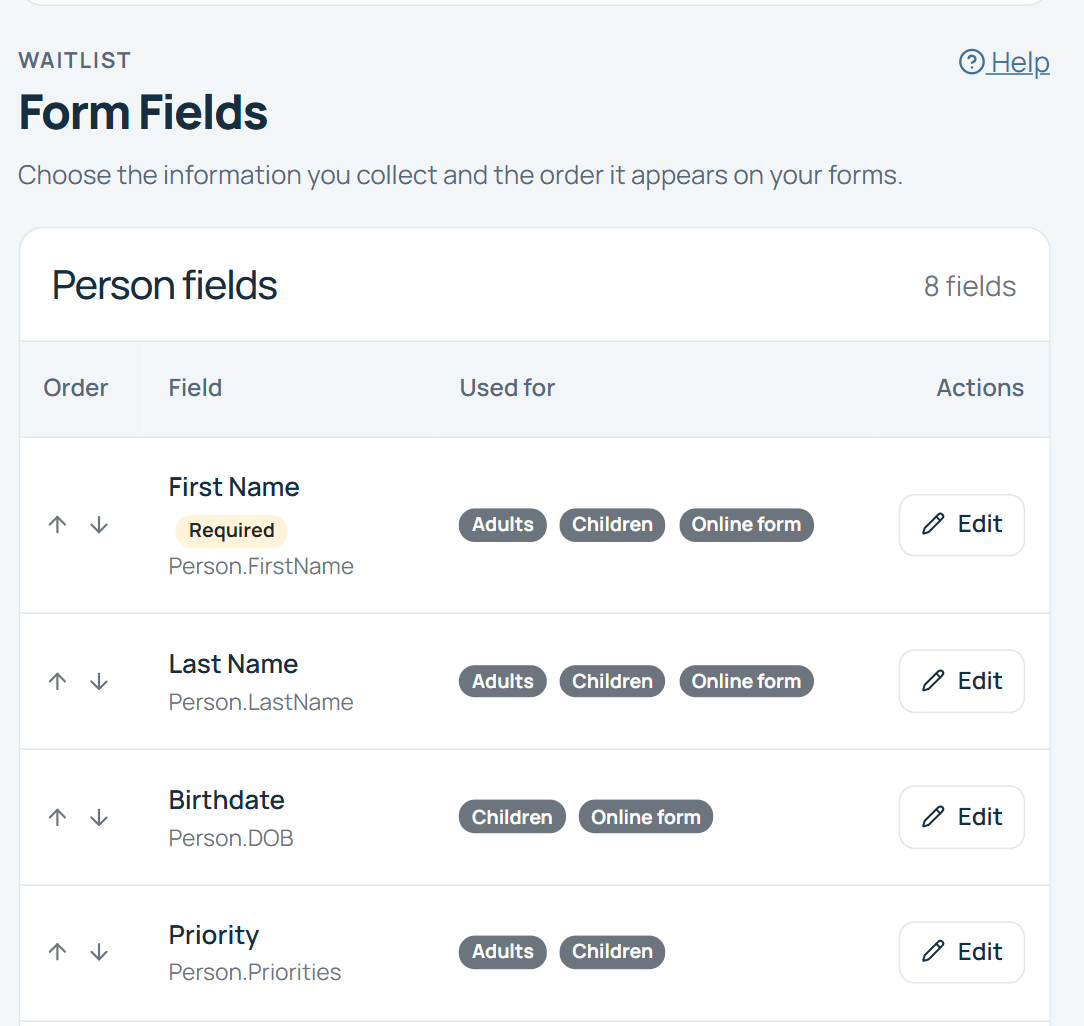Move Last Name field up
Viewport: 1084px width, 1026px height.
coord(57,681)
